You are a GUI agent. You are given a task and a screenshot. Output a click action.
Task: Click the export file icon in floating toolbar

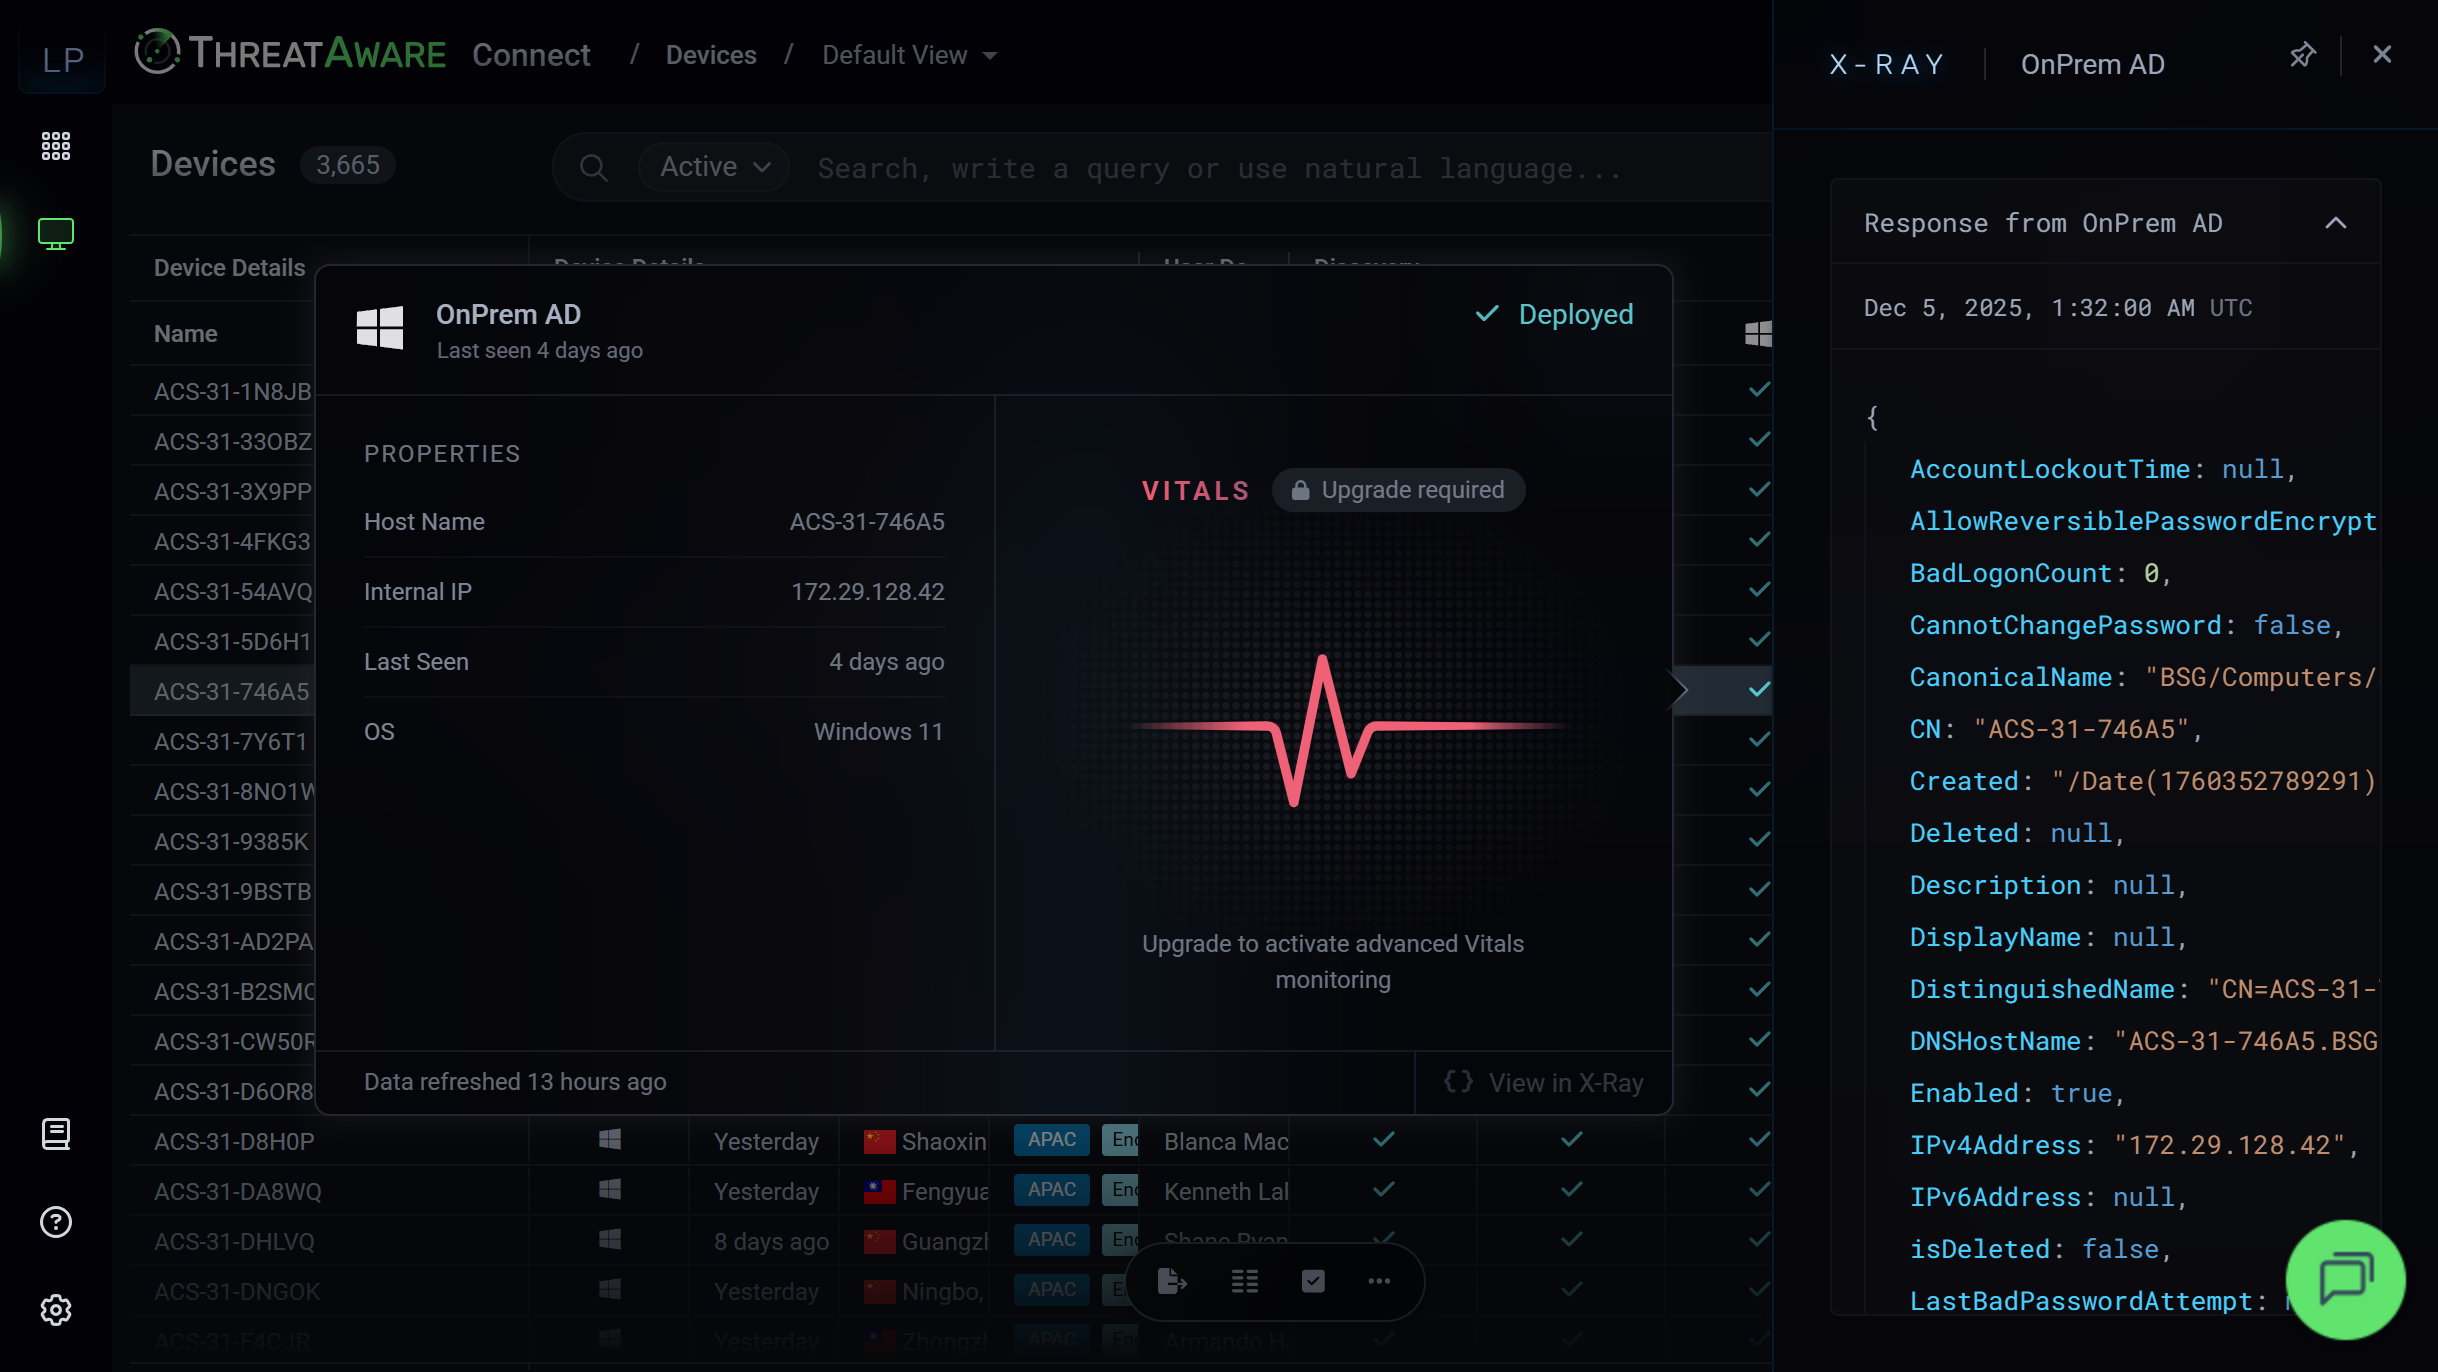[1171, 1281]
